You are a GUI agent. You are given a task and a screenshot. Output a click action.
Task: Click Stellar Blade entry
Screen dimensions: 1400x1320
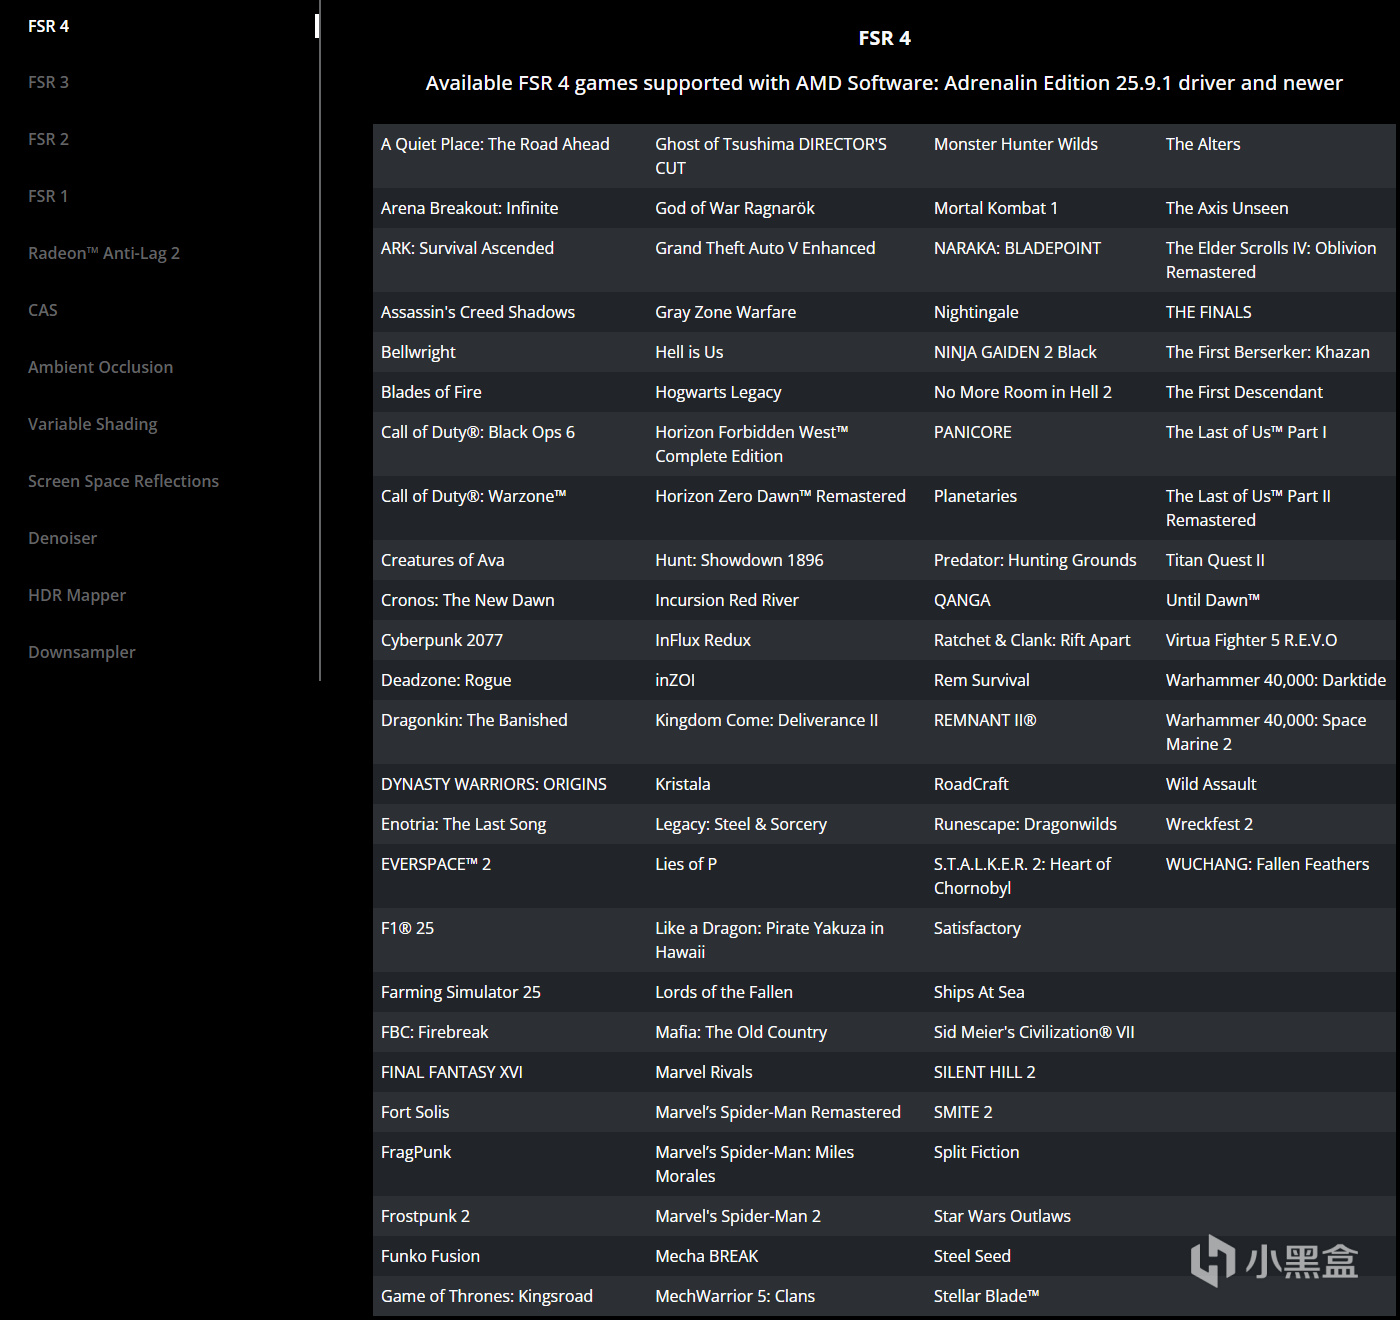[986, 1296]
